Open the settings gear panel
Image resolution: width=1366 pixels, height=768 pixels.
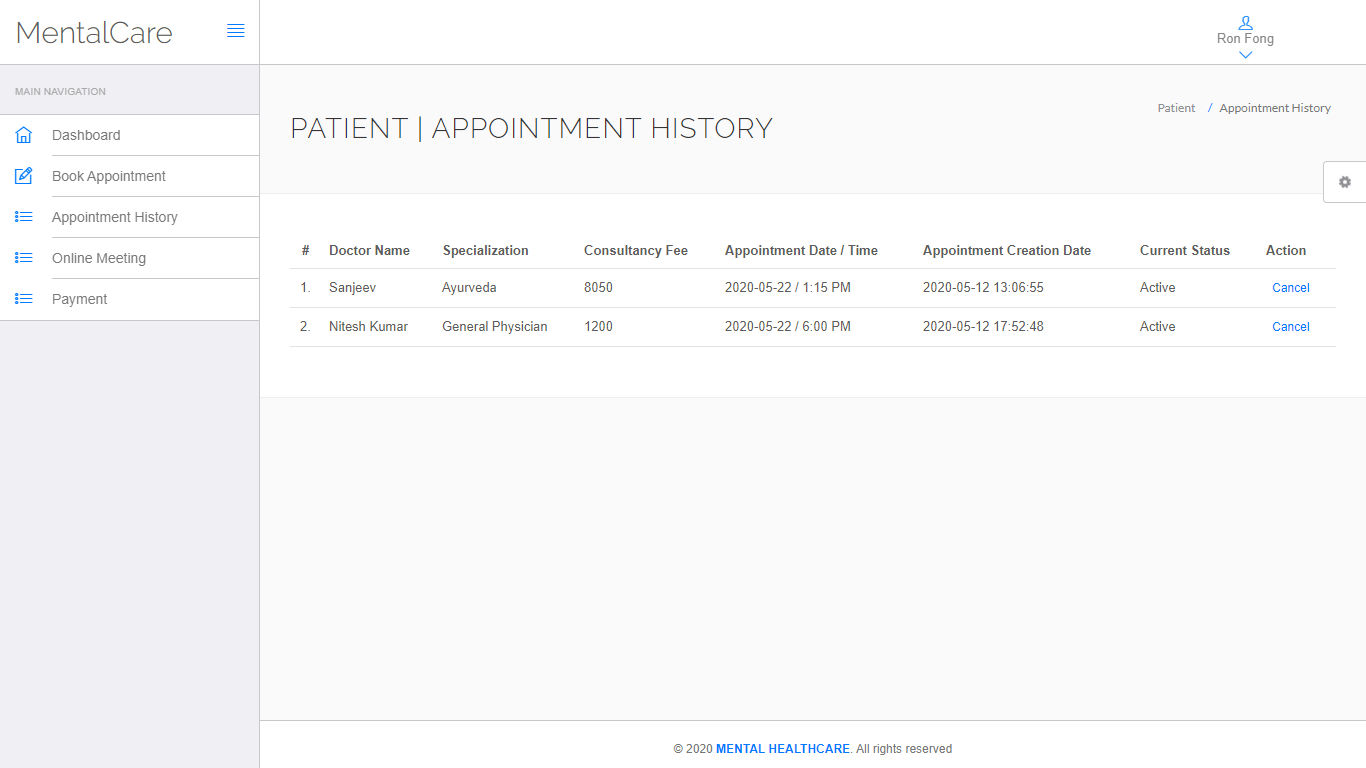tap(1344, 182)
